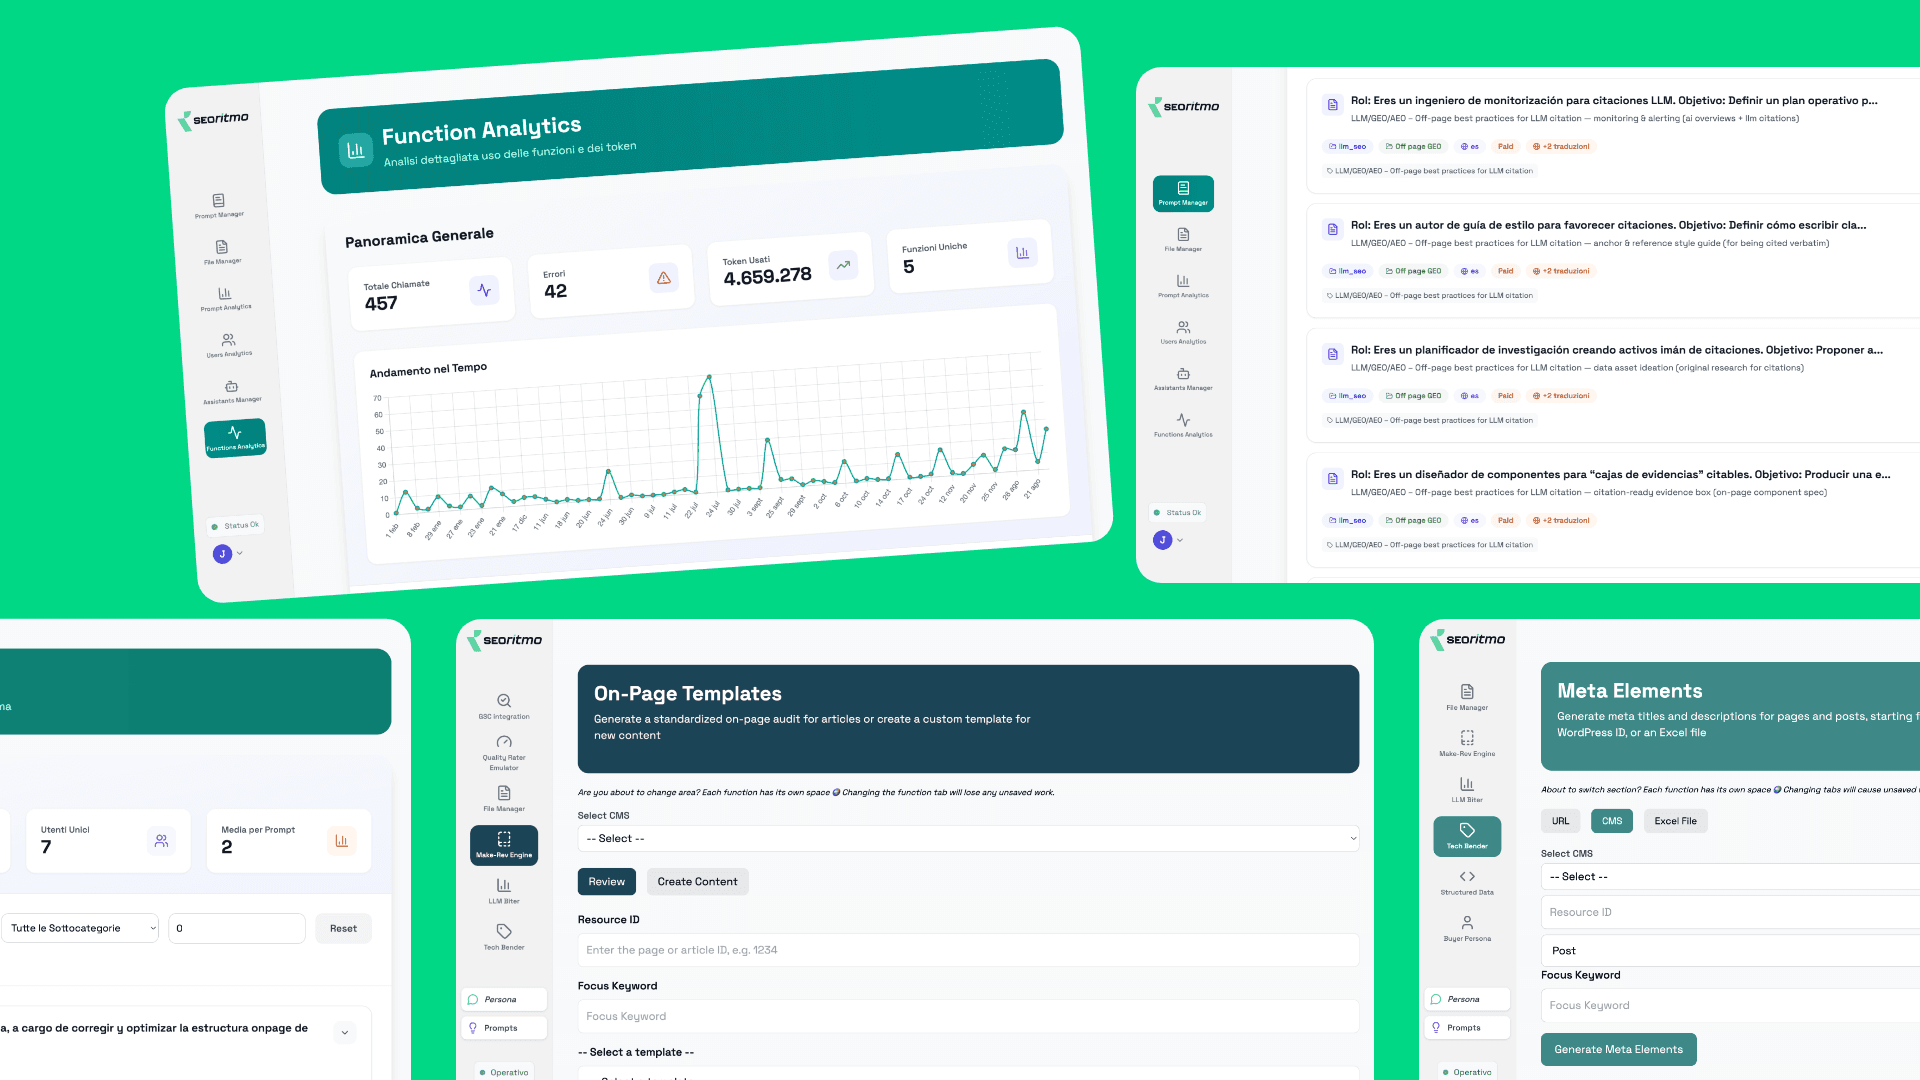Click Generate Meta Elements button
Viewport: 1920px width, 1080px height.
[1618, 1049]
